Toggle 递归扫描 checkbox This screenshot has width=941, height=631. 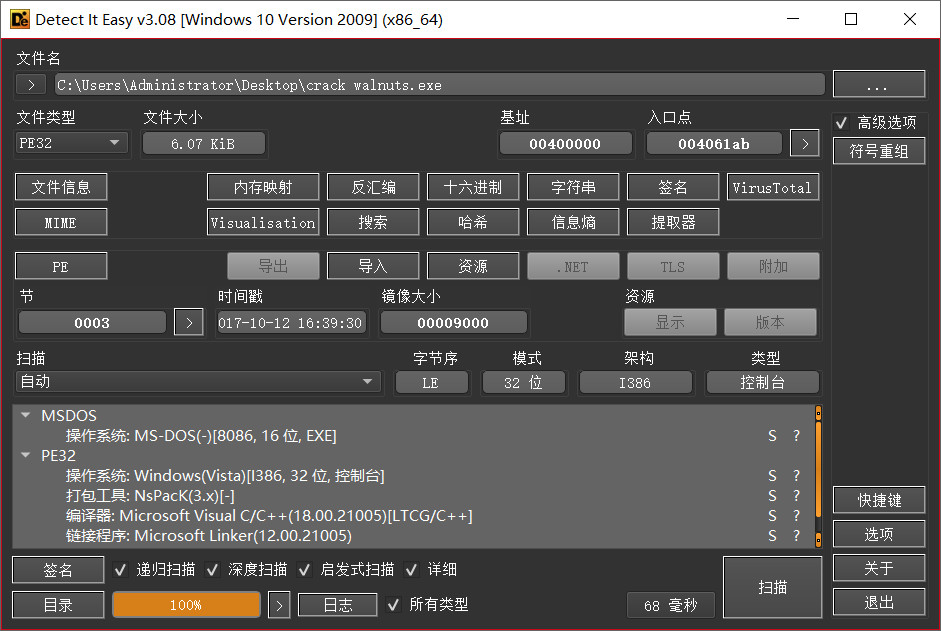click(x=121, y=569)
